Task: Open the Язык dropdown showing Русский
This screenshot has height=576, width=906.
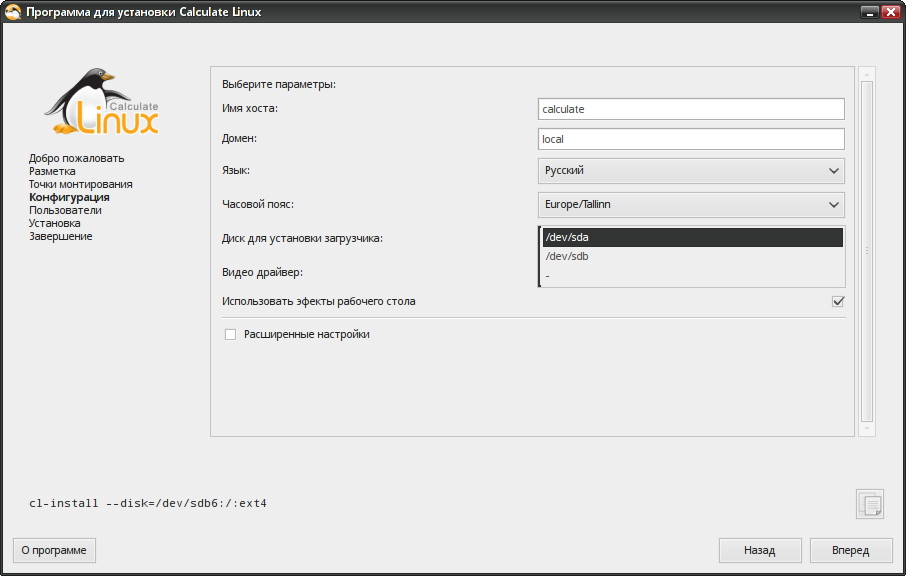Action: tap(691, 170)
